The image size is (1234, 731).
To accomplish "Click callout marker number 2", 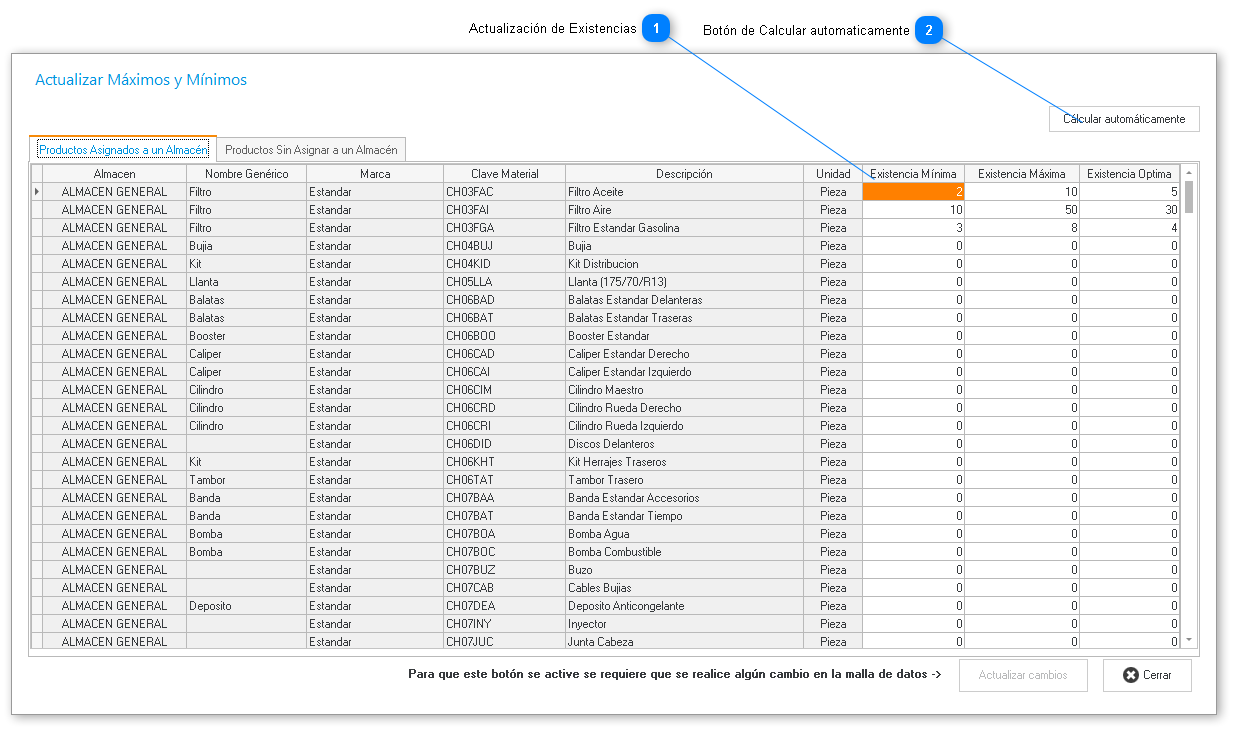I will (x=928, y=31).
